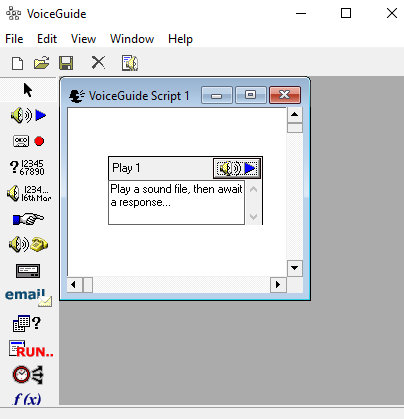
Task: Add a Play module from the palette
Action: point(28,116)
